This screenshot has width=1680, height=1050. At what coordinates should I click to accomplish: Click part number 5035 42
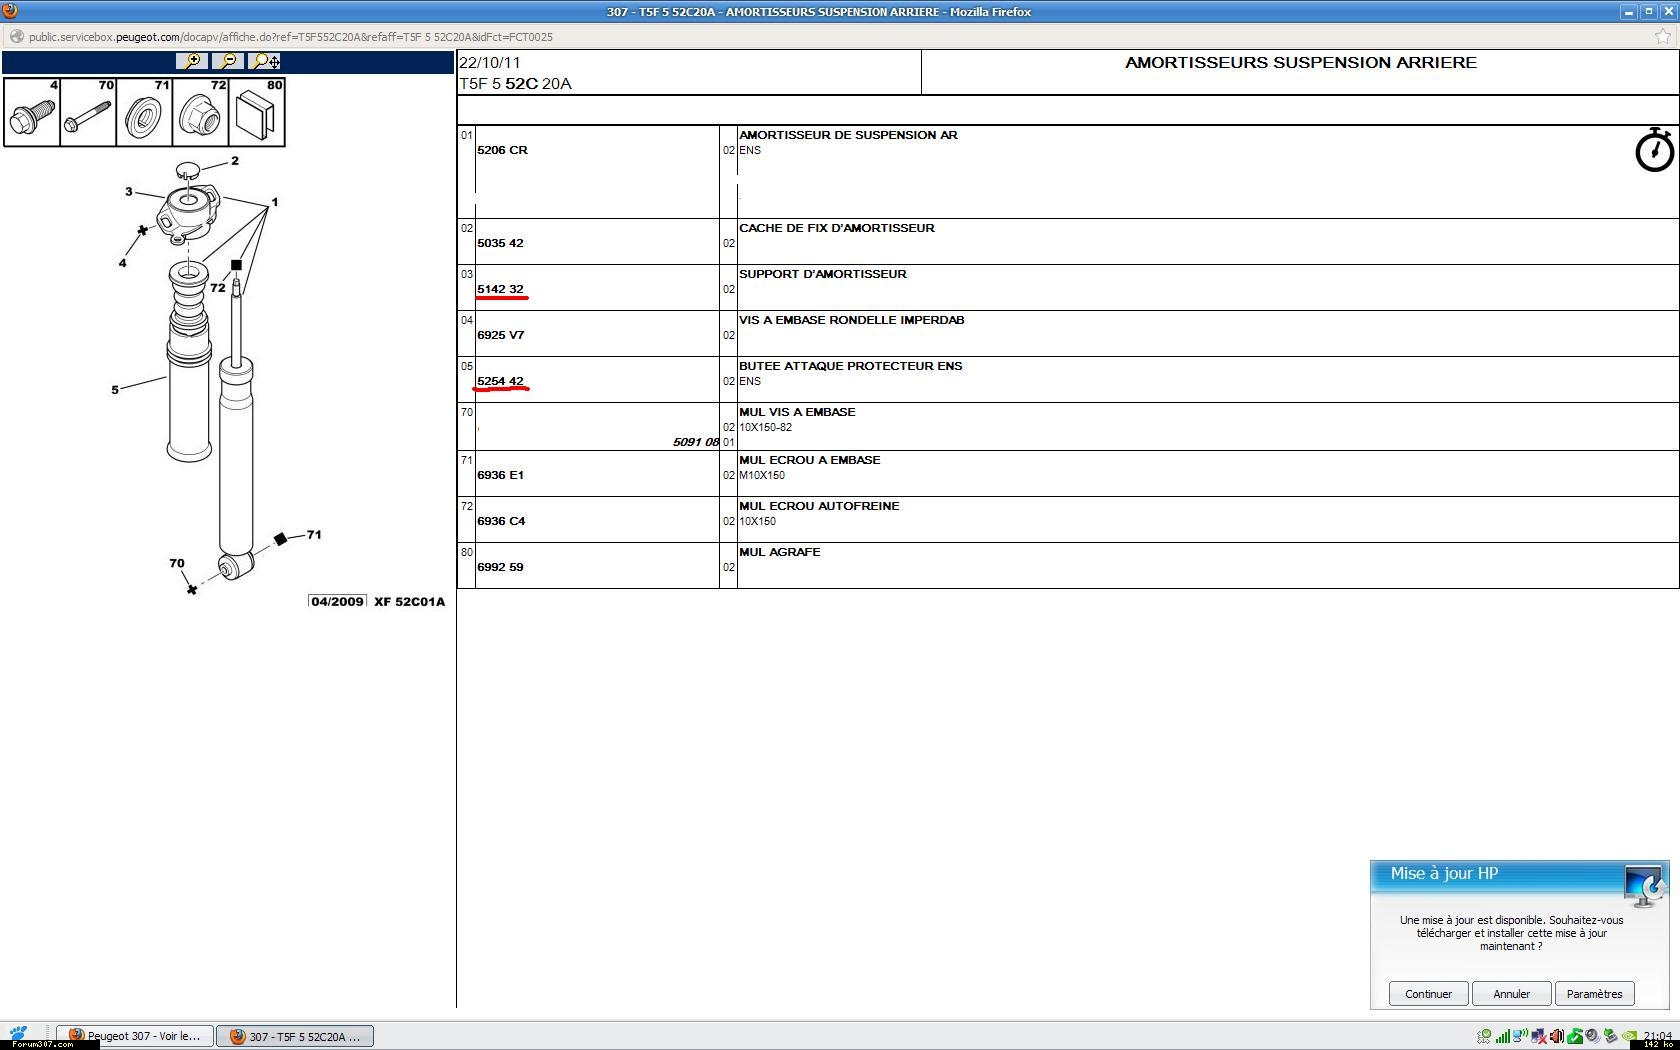tap(500, 243)
